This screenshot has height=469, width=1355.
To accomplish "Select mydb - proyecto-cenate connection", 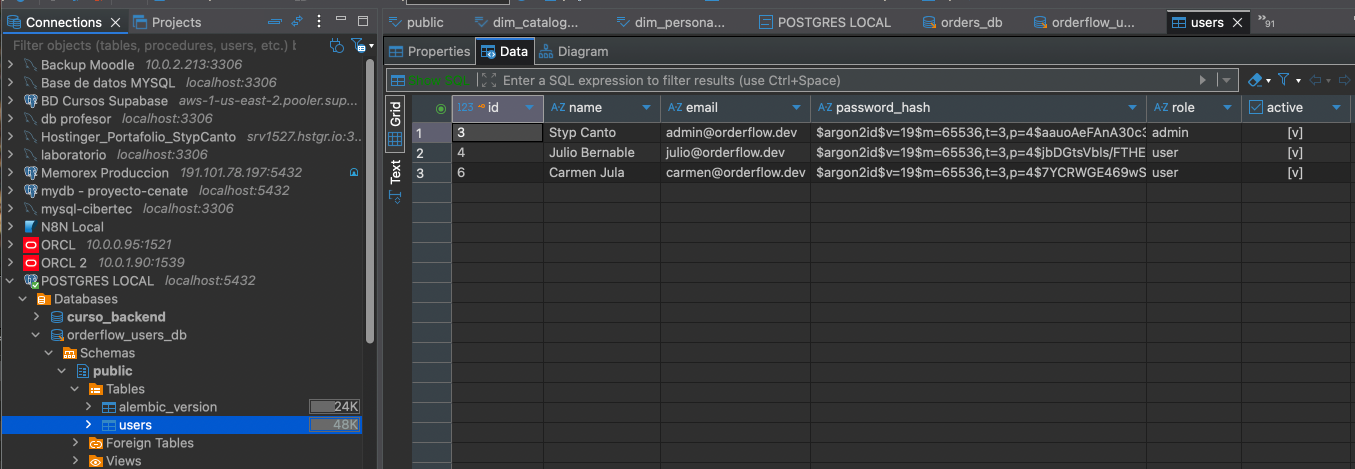I will (x=114, y=191).
